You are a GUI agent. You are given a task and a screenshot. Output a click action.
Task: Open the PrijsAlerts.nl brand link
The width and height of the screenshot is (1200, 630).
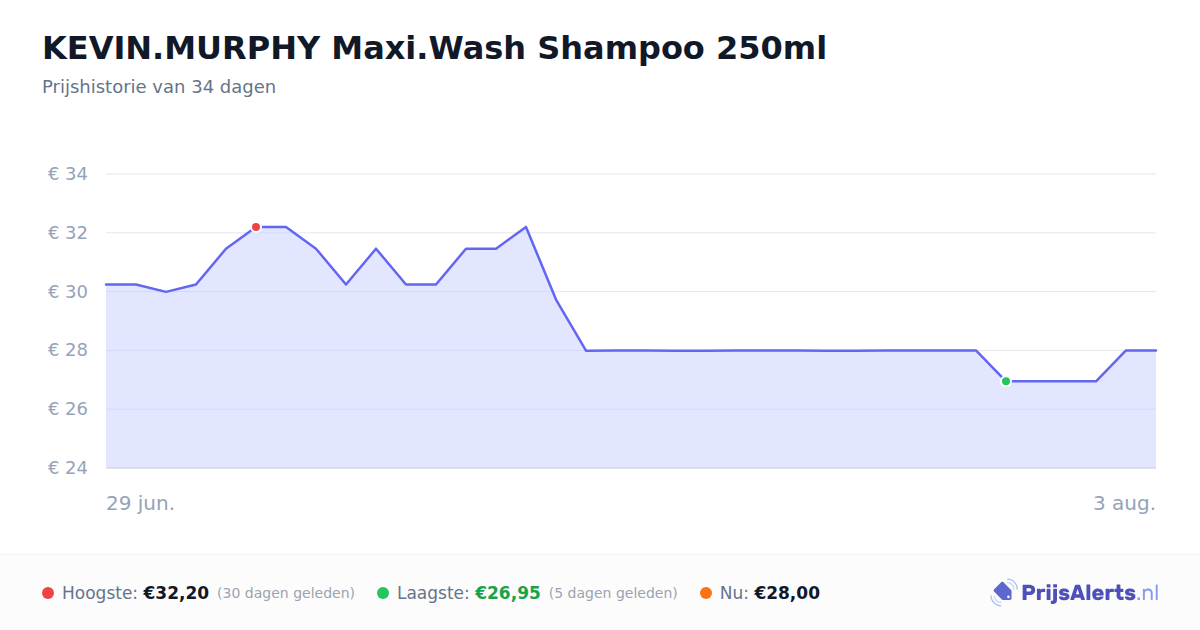[1075, 593]
